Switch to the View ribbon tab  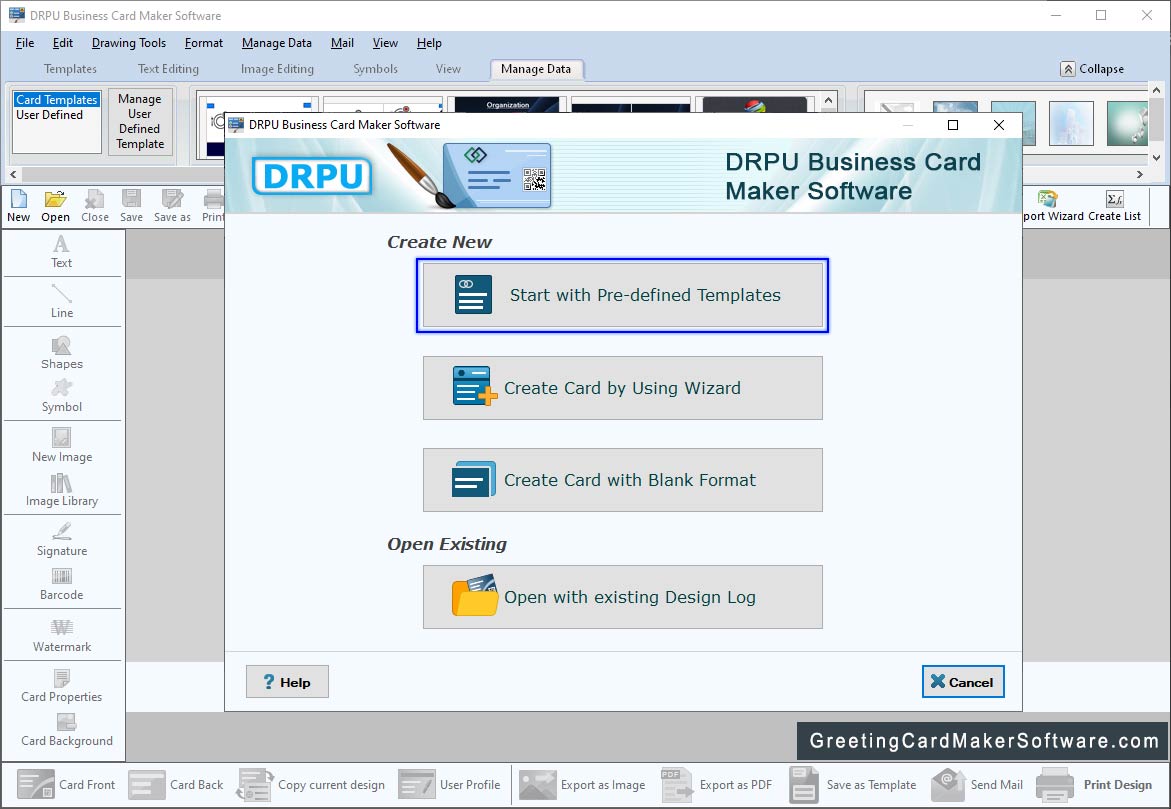(448, 69)
